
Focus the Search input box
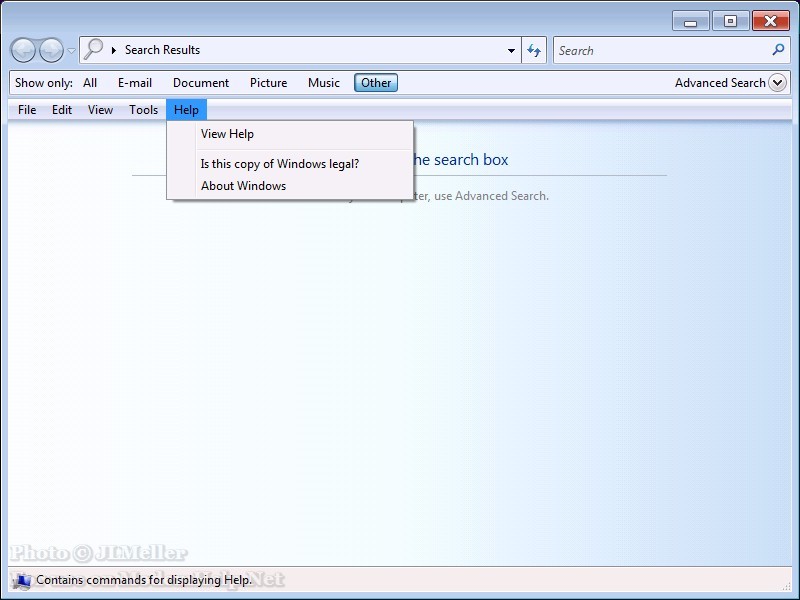[671, 50]
